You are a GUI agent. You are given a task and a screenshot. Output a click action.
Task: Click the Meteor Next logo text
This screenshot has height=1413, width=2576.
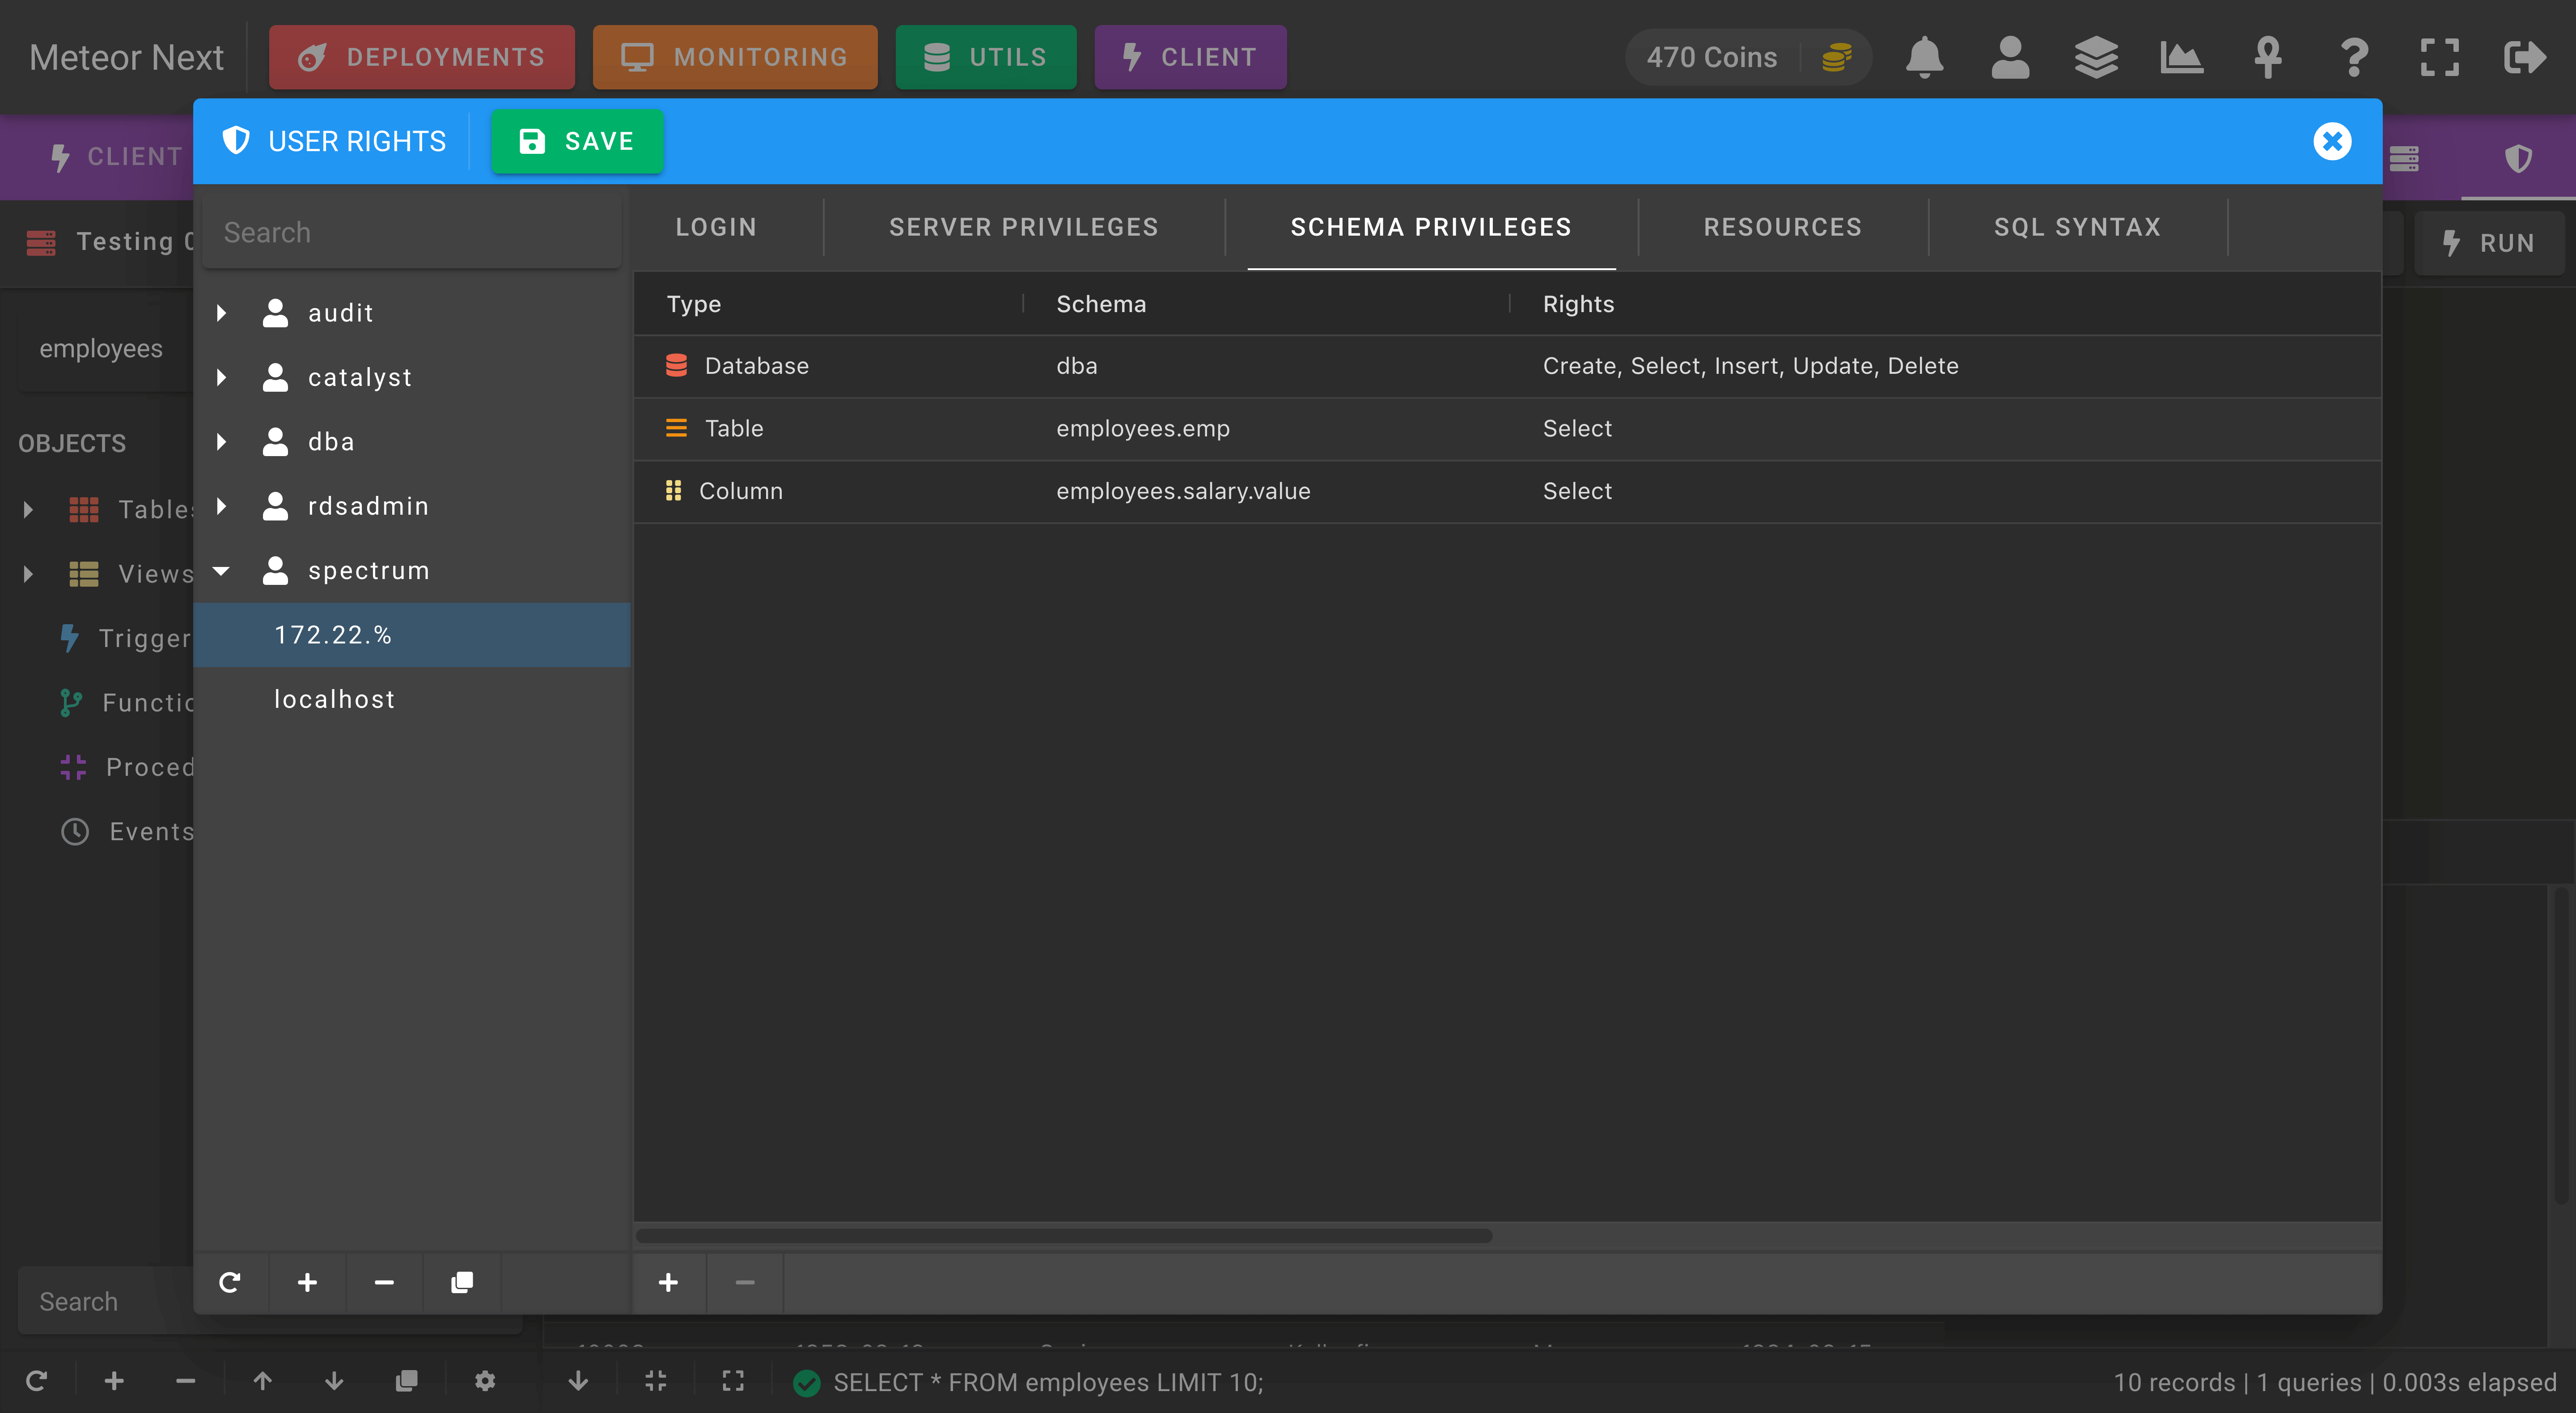pyautogui.click(x=126, y=57)
